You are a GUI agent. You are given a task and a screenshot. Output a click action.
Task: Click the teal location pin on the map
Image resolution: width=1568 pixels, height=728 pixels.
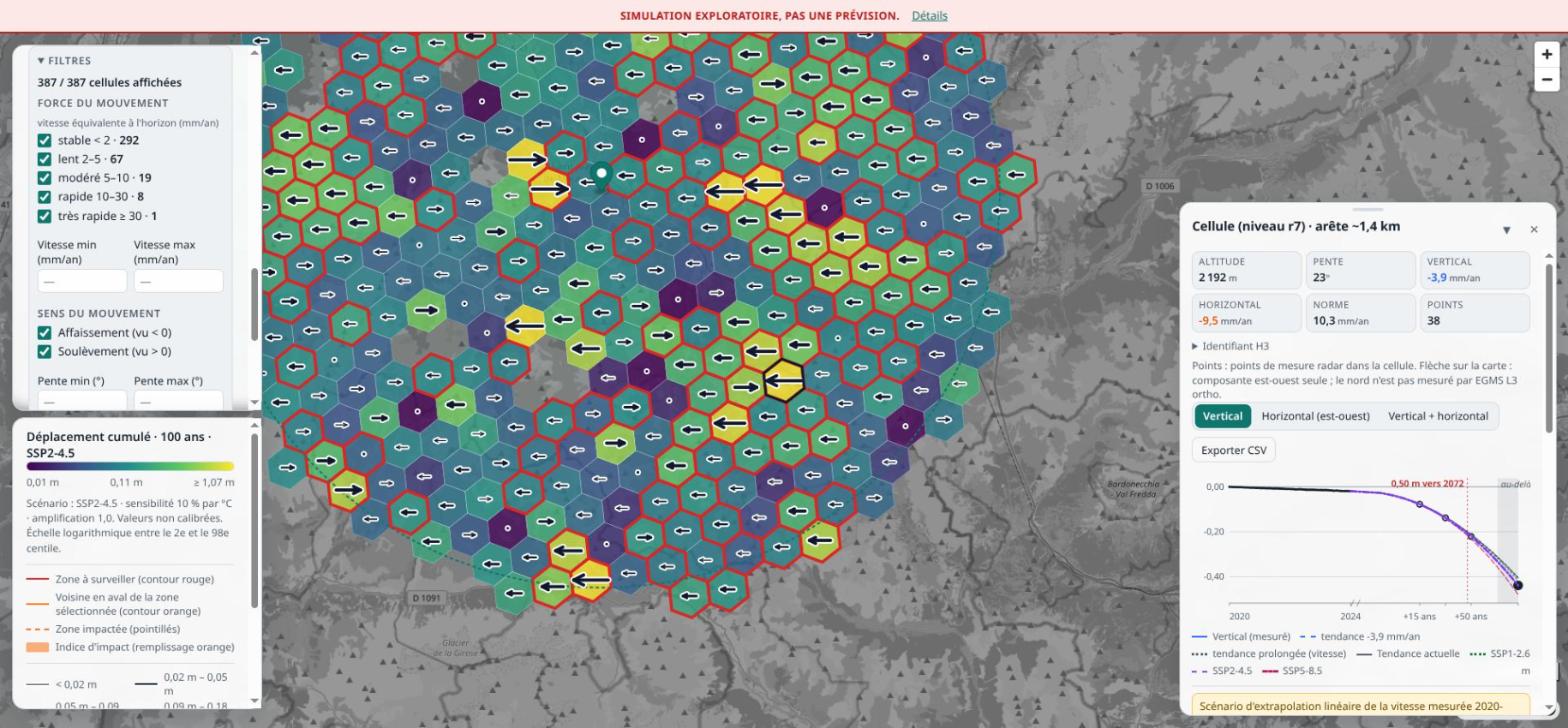601,176
